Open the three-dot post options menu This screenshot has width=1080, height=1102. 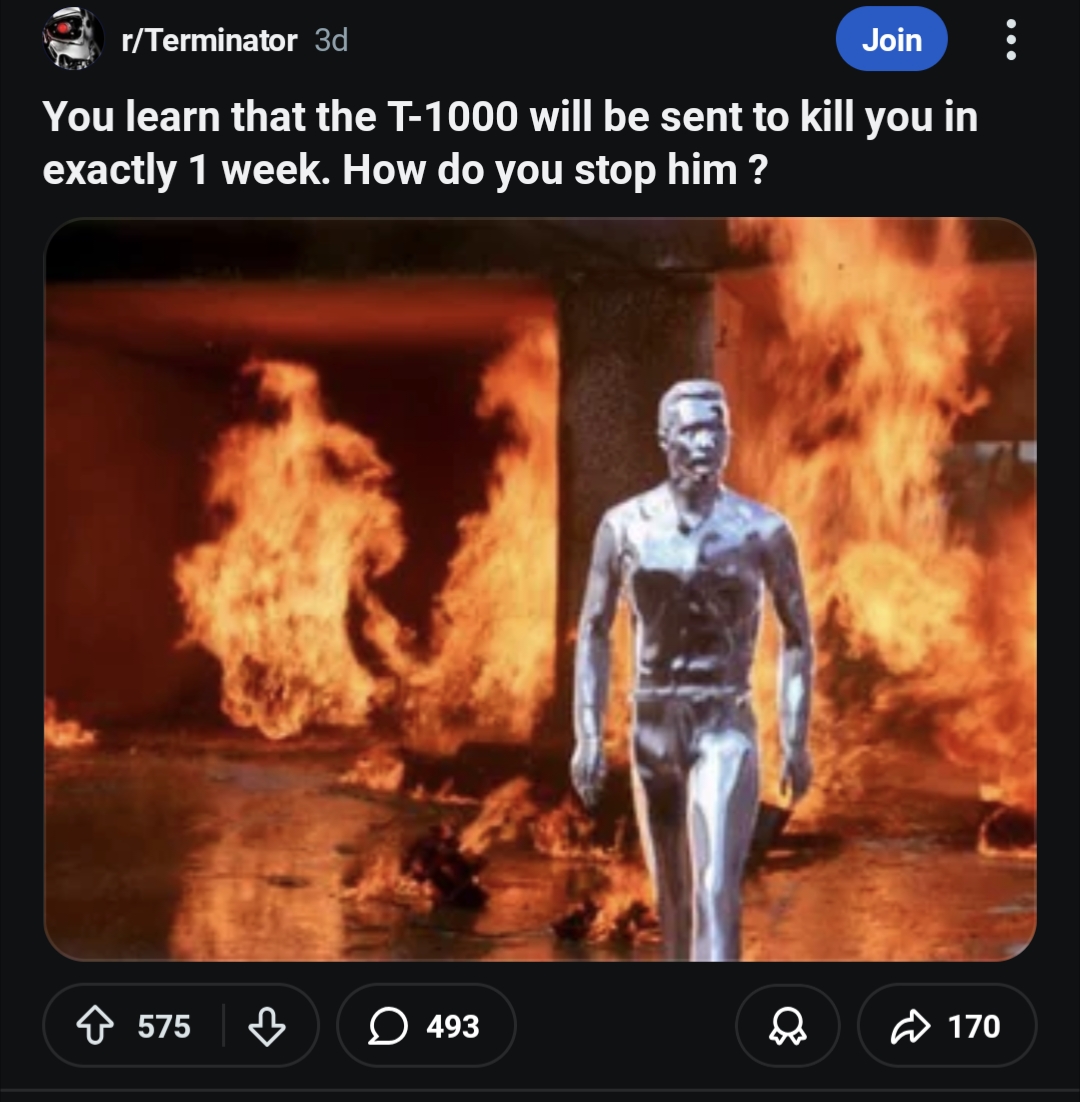[1011, 40]
